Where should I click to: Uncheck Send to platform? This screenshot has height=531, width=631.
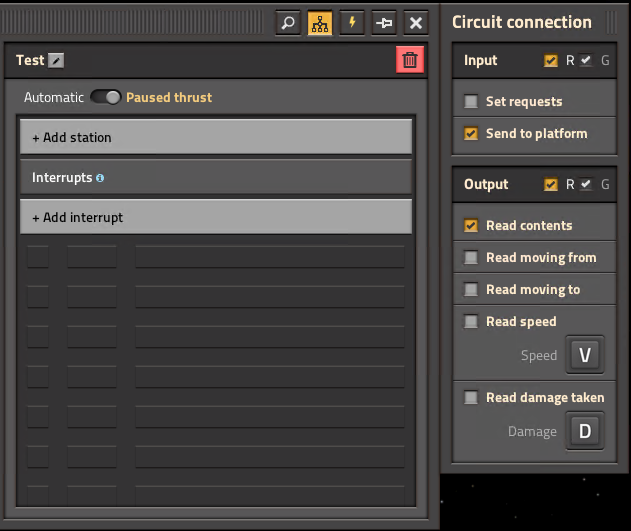pos(471,134)
